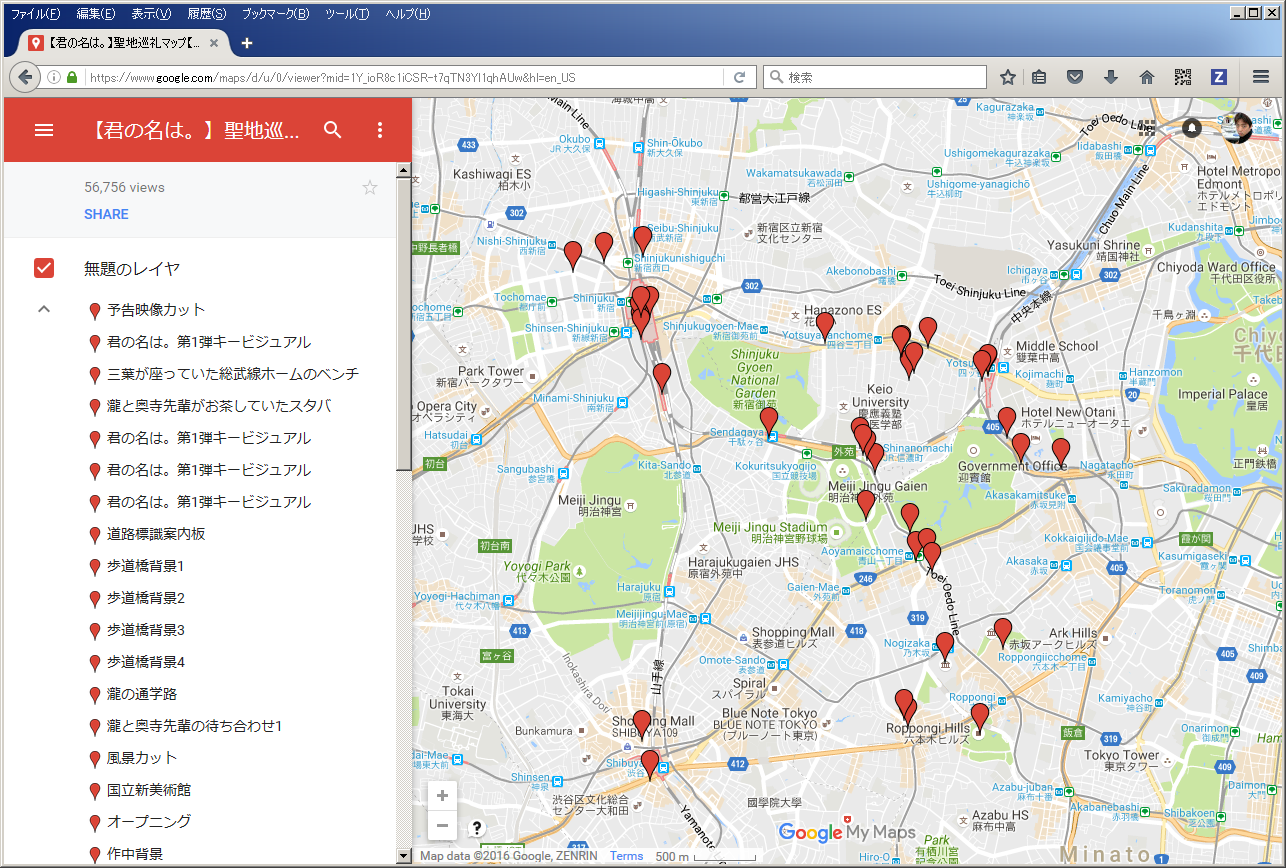Viewport: 1286px width, 868px height.
Task: Open the Firefox downloads arrow
Action: click(1111, 77)
